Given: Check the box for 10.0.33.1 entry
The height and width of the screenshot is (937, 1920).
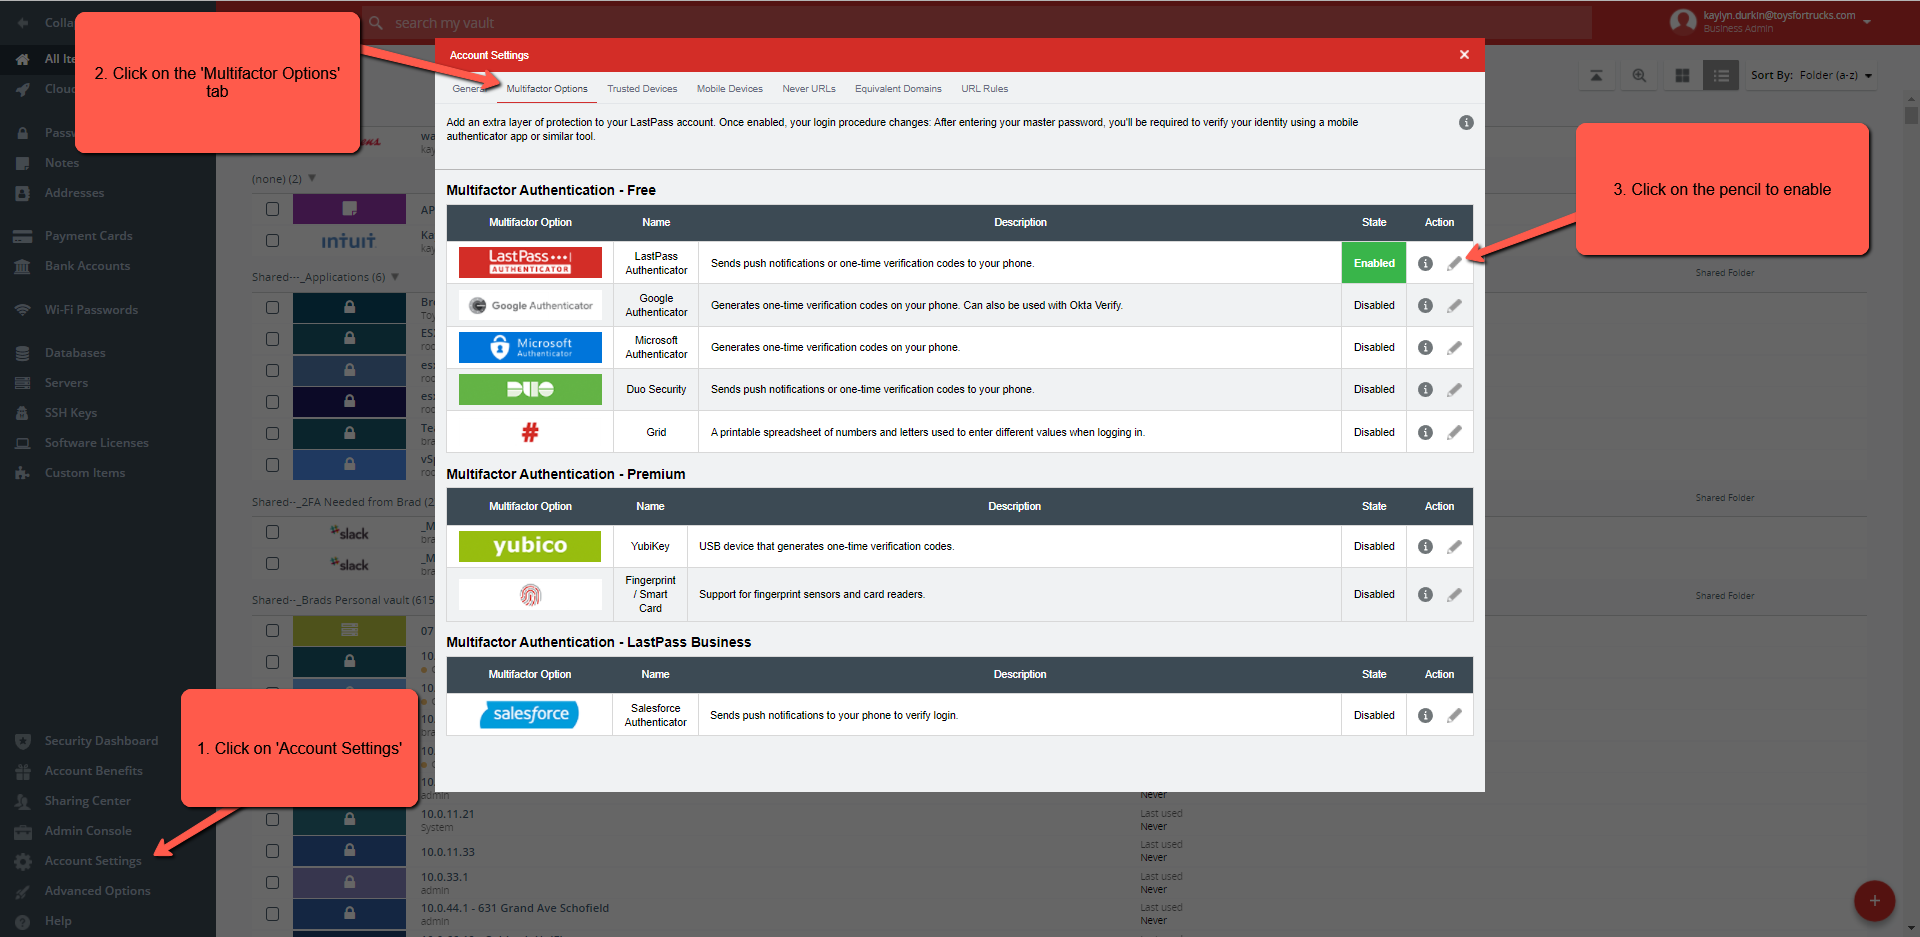Looking at the screenshot, I should coord(272,883).
